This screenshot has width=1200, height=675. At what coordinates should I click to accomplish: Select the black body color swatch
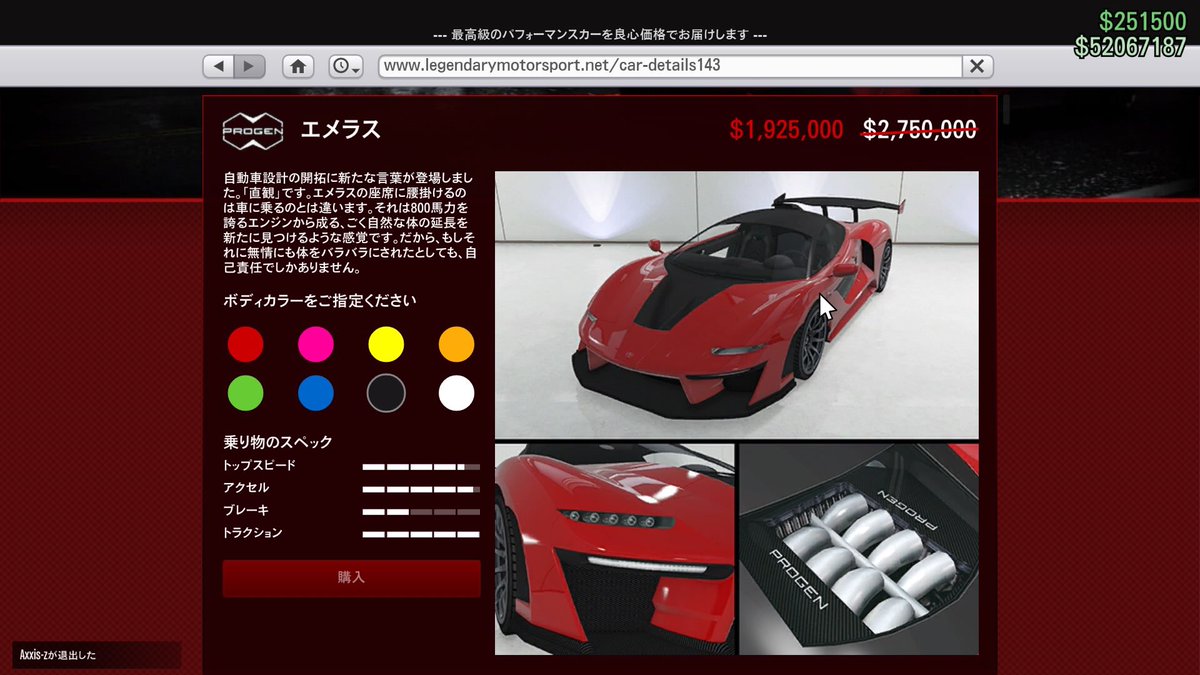coord(386,393)
